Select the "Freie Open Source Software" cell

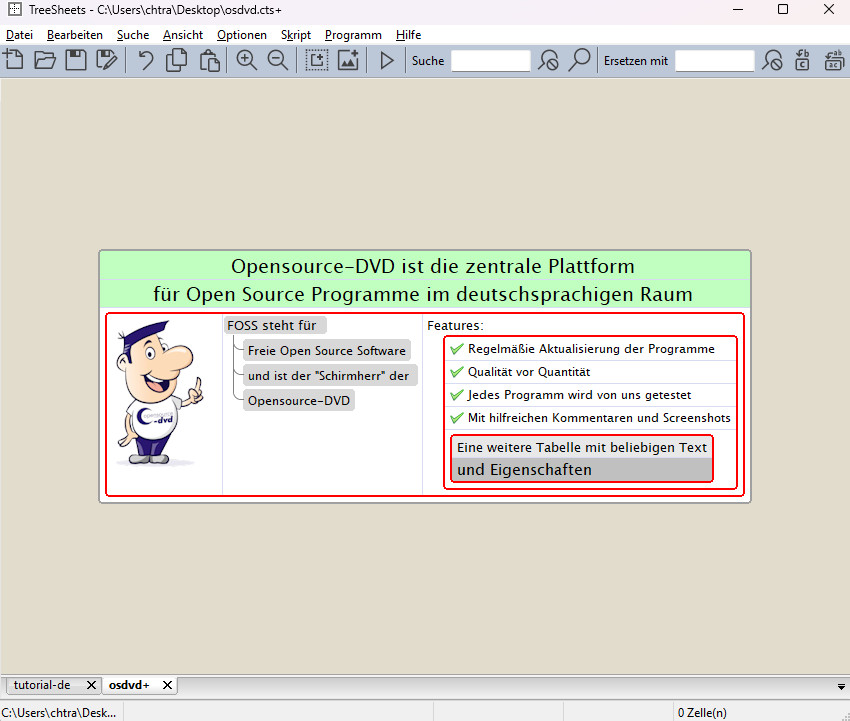[x=326, y=350]
